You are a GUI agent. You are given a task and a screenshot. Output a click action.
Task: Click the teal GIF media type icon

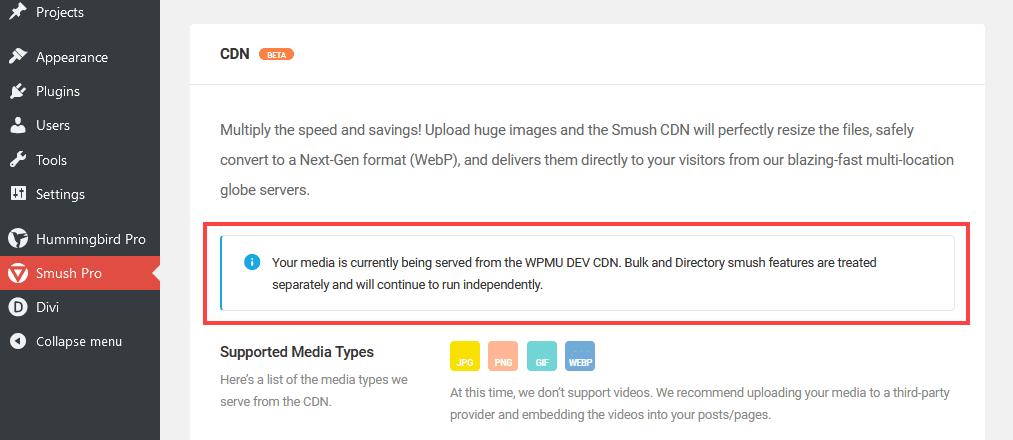click(542, 356)
